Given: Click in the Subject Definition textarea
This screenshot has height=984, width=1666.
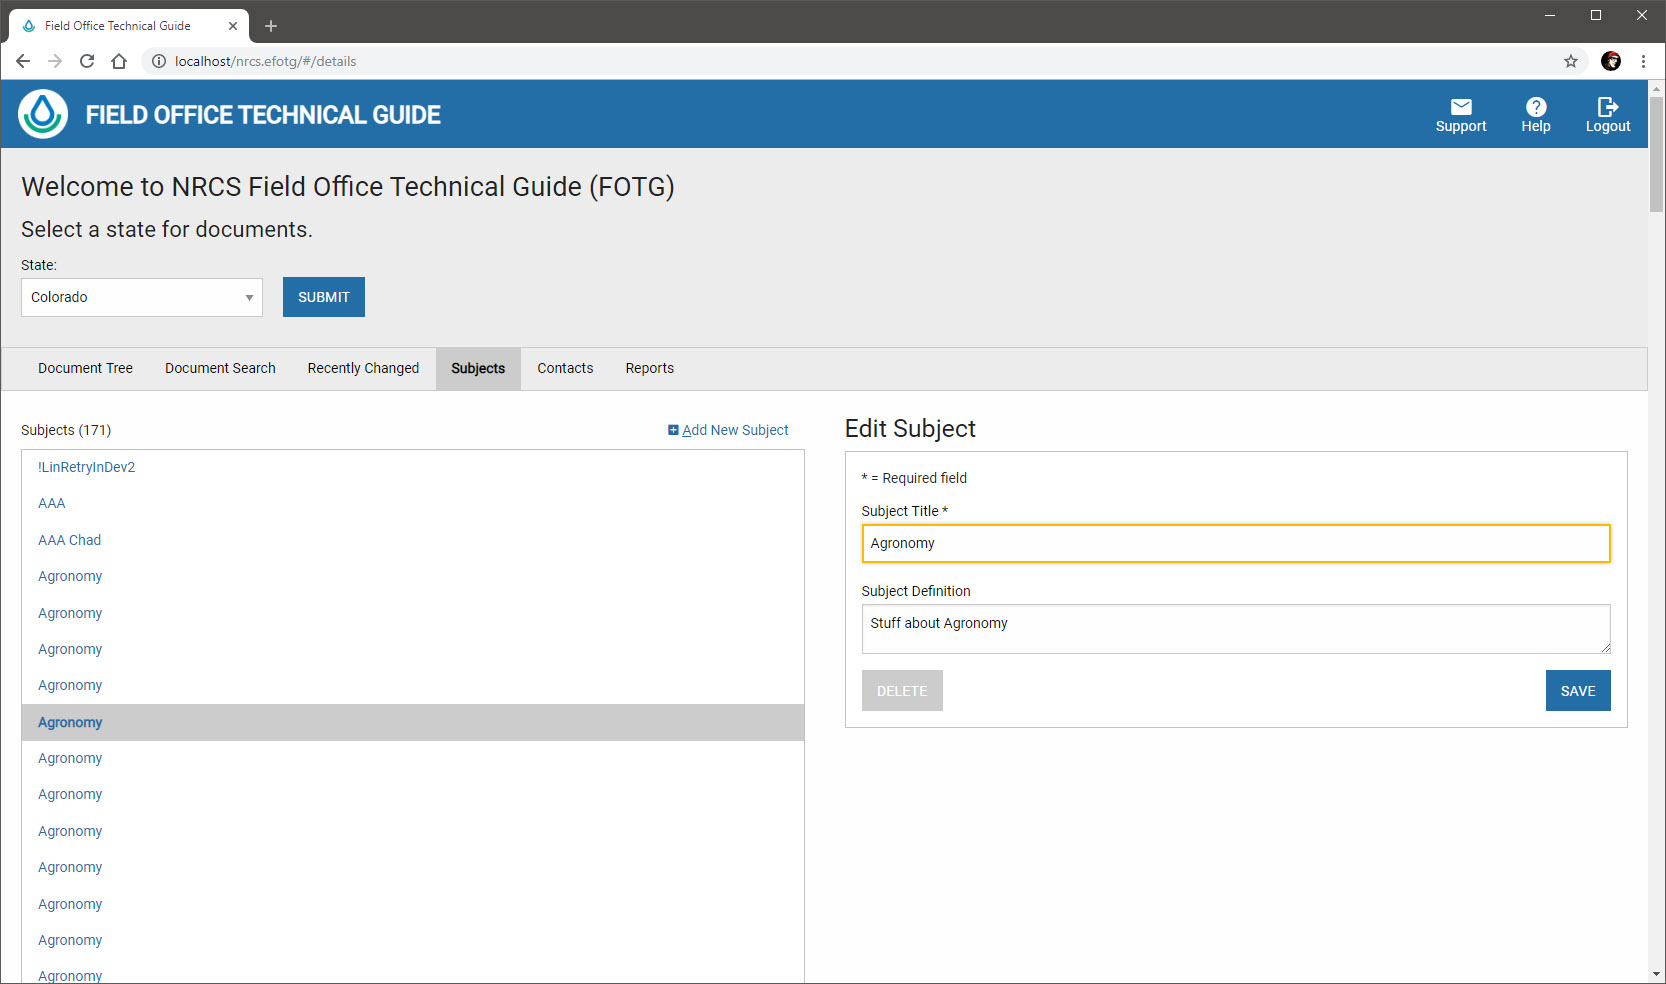Looking at the screenshot, I should [x=1236, y=629].
